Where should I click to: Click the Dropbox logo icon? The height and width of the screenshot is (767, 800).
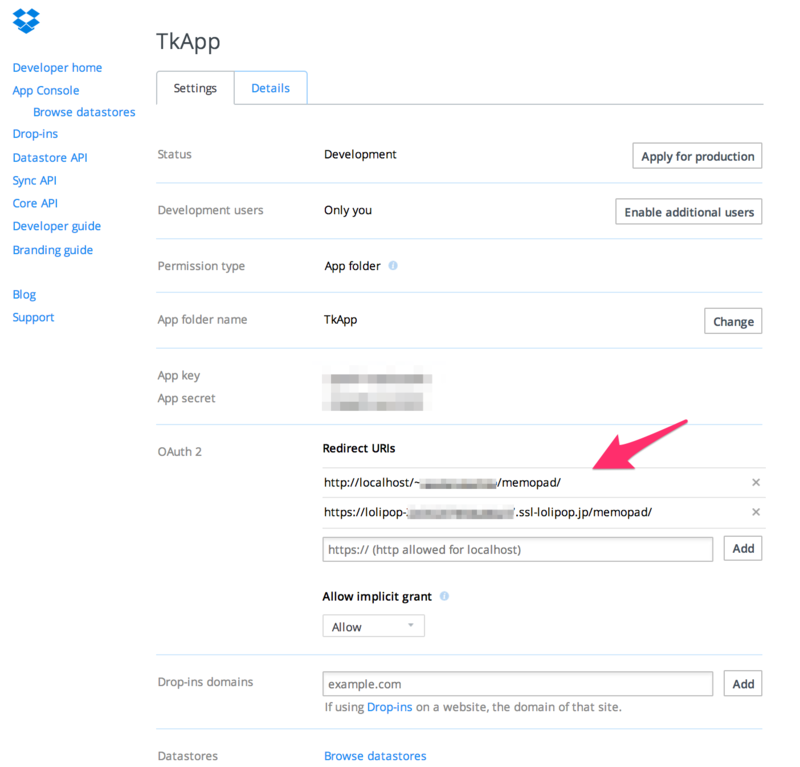click(x=26, y=19)
